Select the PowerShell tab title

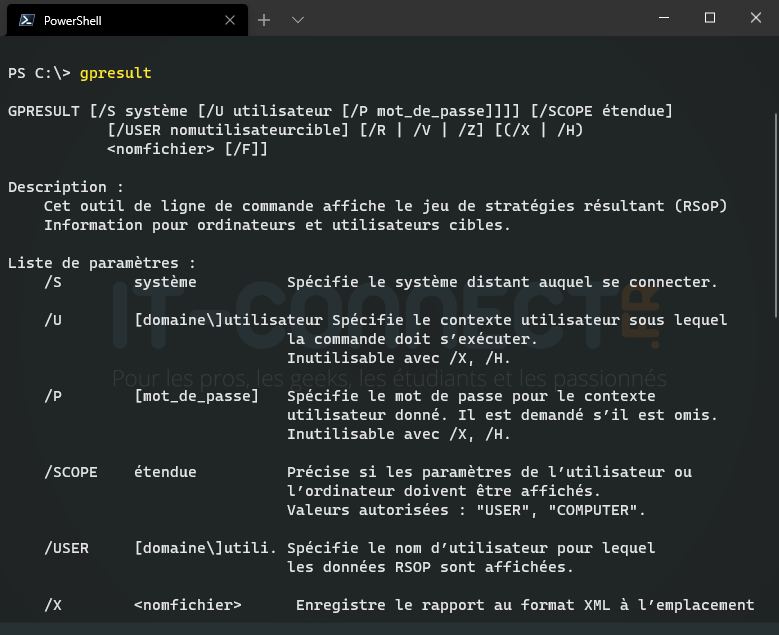[72, 20]
